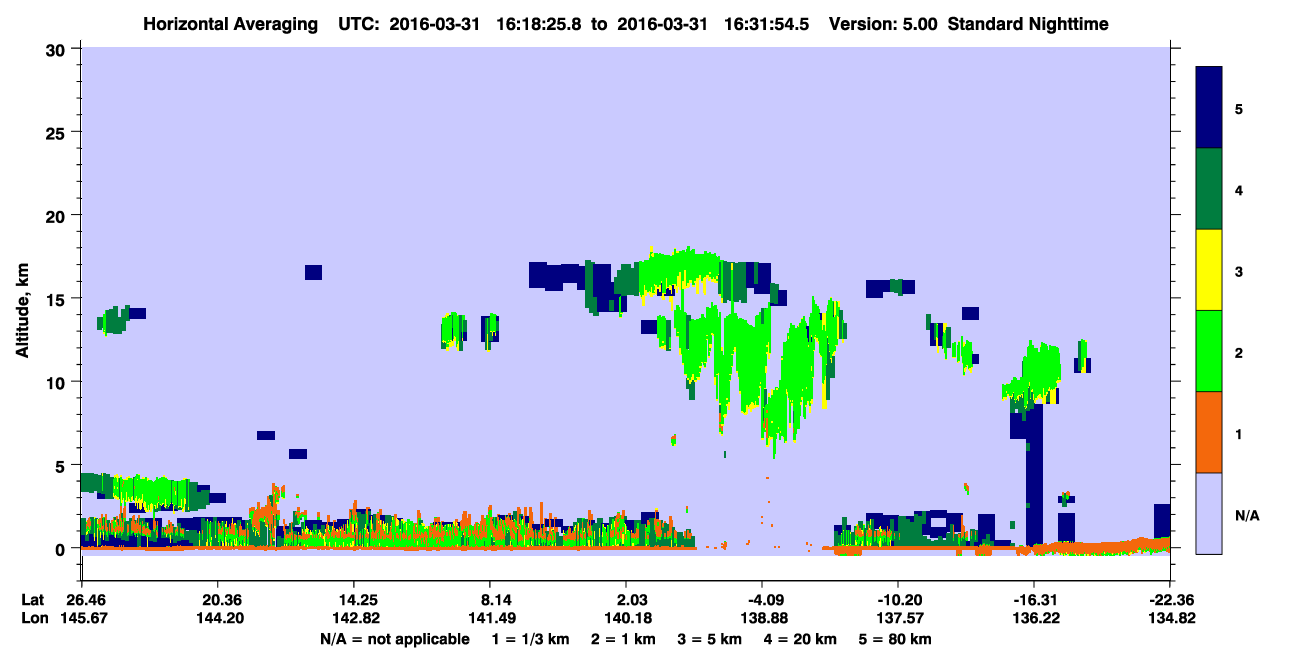
Task: Click the colorbar label 5
Action: coord(1239,108)
